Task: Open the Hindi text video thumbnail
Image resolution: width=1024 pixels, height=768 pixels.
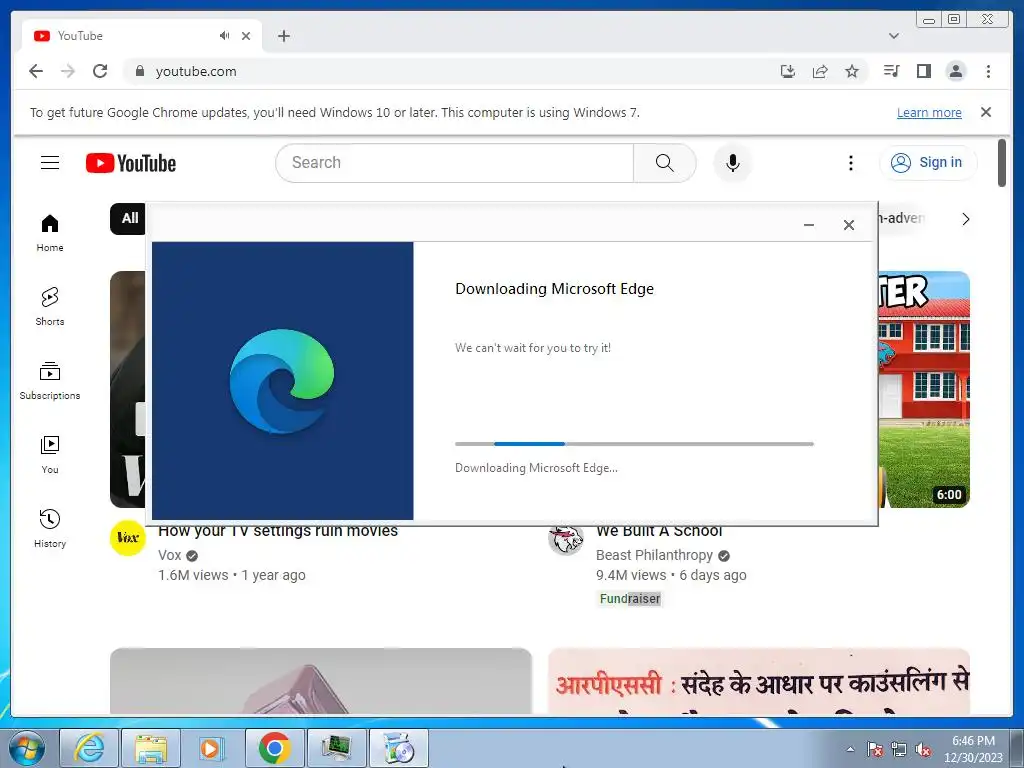Action: (x=759, y=681)
